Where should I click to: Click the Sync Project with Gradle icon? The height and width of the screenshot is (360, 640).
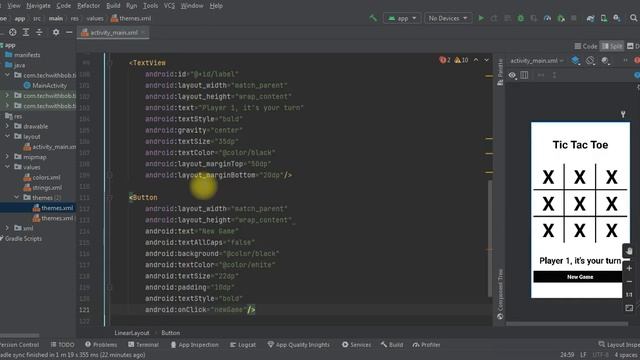coord(591,18)
